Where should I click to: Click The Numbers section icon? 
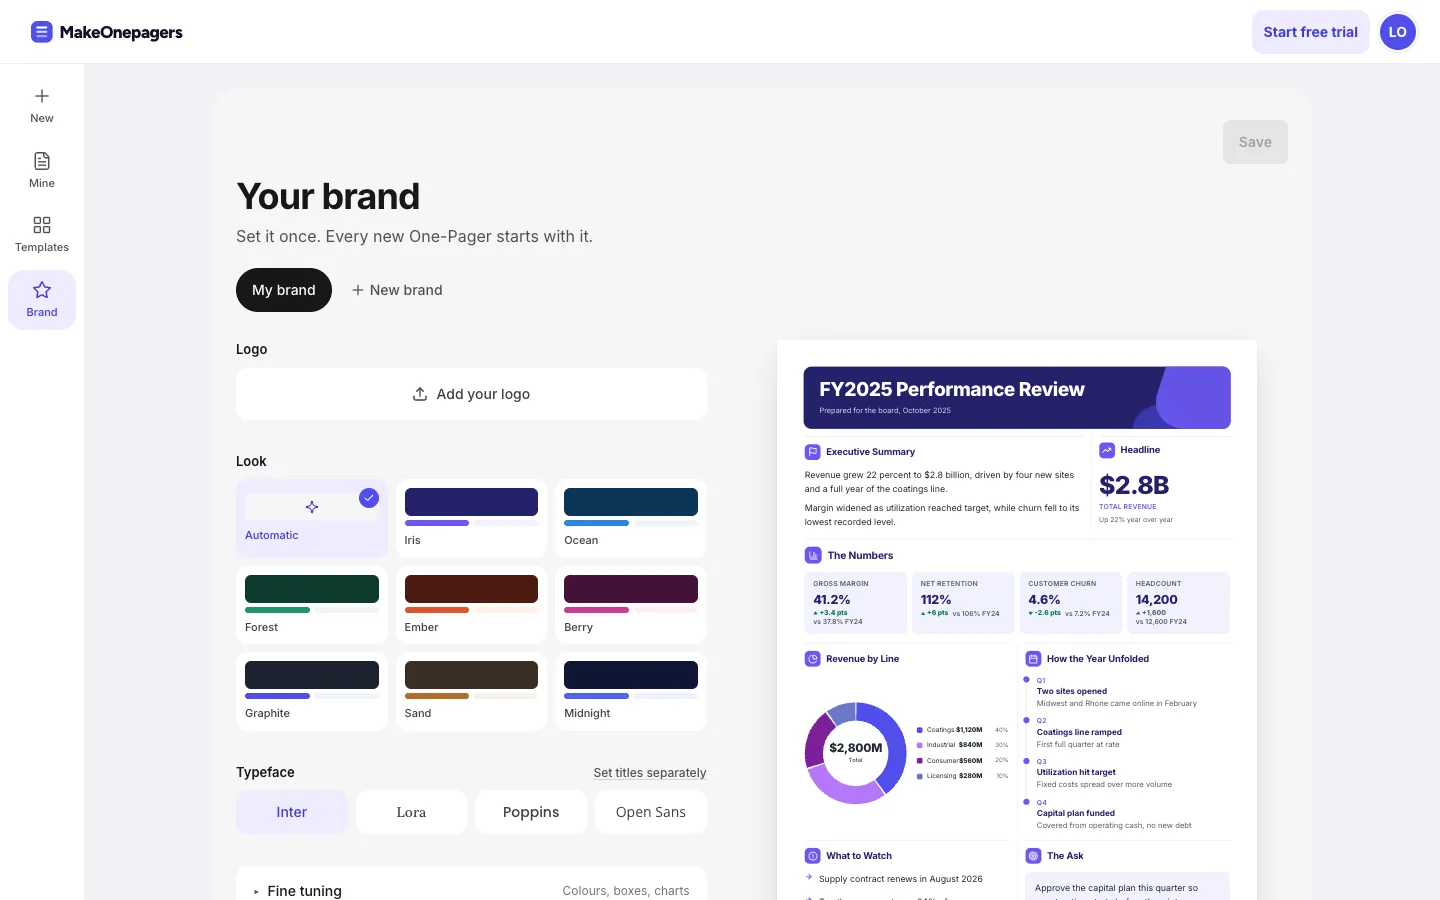point(813,555)
